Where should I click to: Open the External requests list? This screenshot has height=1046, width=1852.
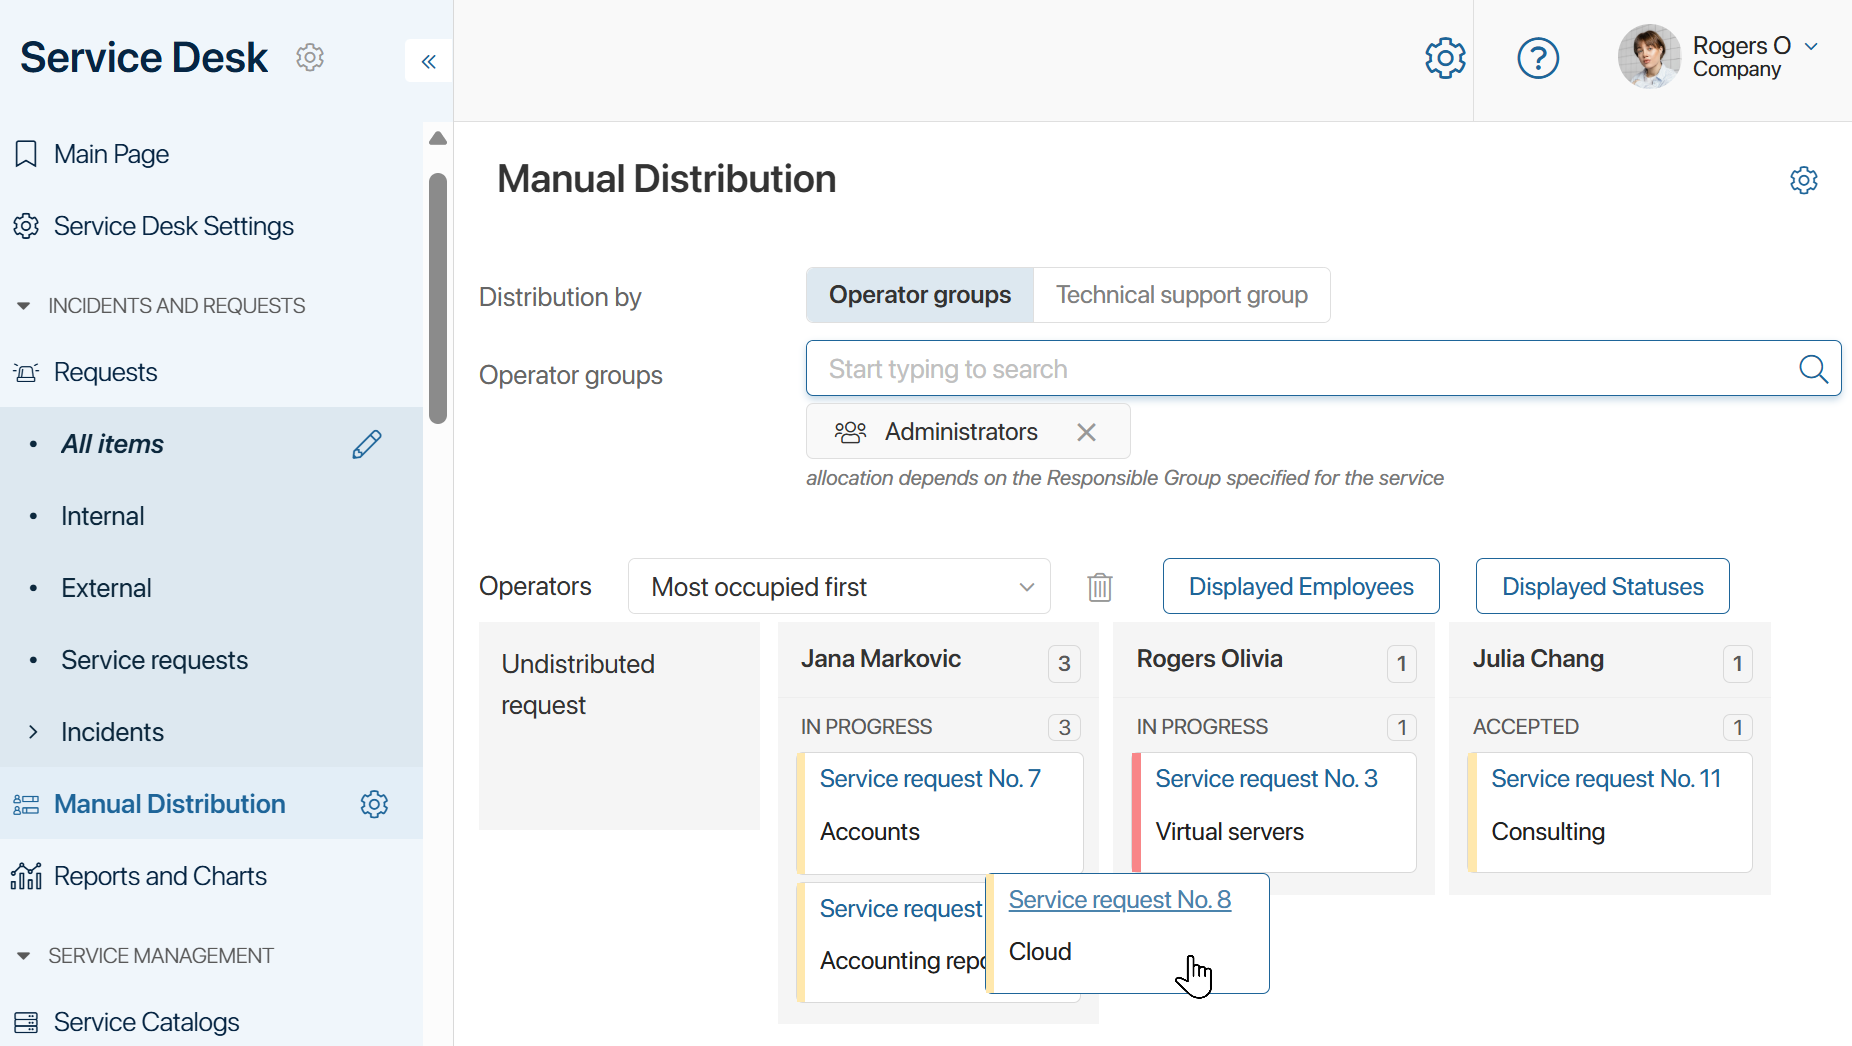106,588
